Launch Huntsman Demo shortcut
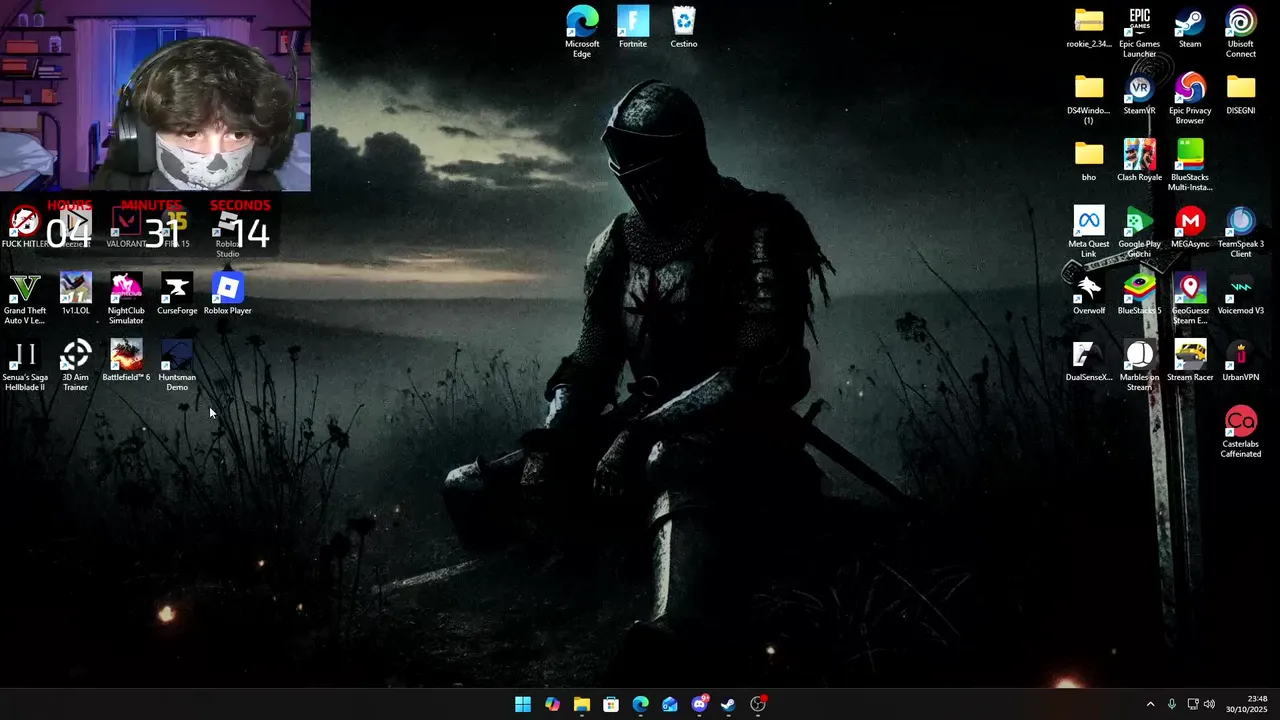1280x720 pixels. [x=177, y=365]
